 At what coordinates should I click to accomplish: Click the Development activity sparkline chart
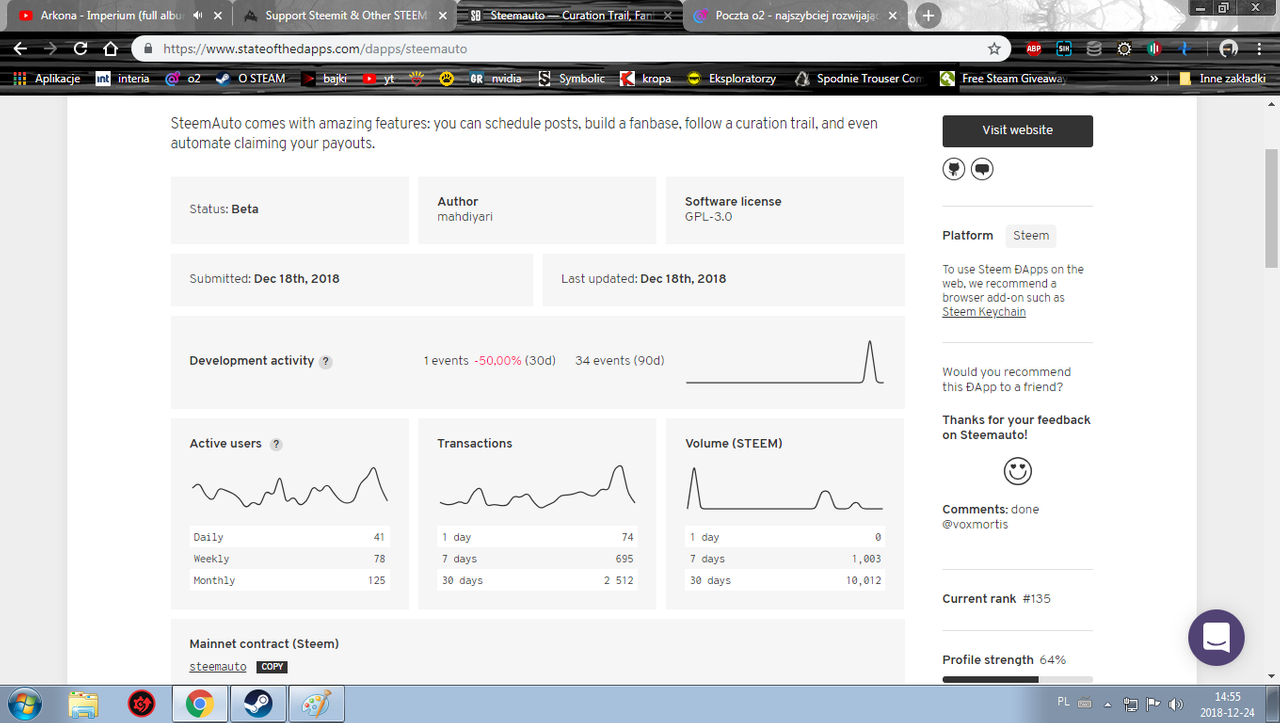[785, 362]
